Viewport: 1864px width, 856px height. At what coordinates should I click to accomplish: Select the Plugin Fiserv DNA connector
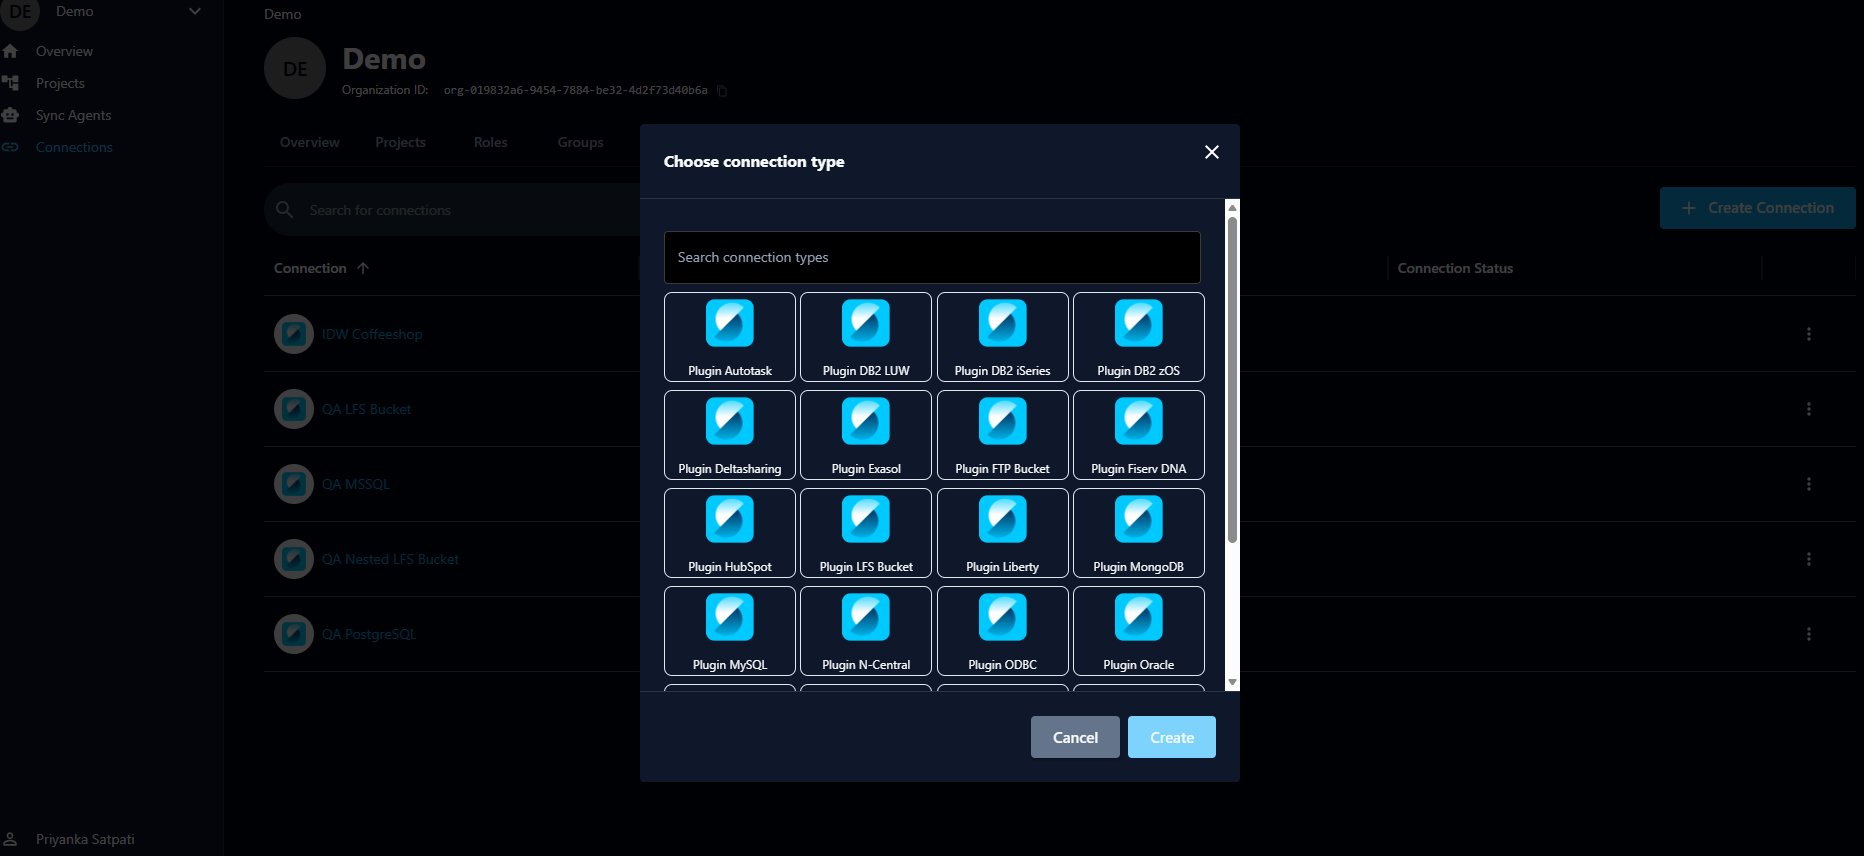pos(1139,435)
